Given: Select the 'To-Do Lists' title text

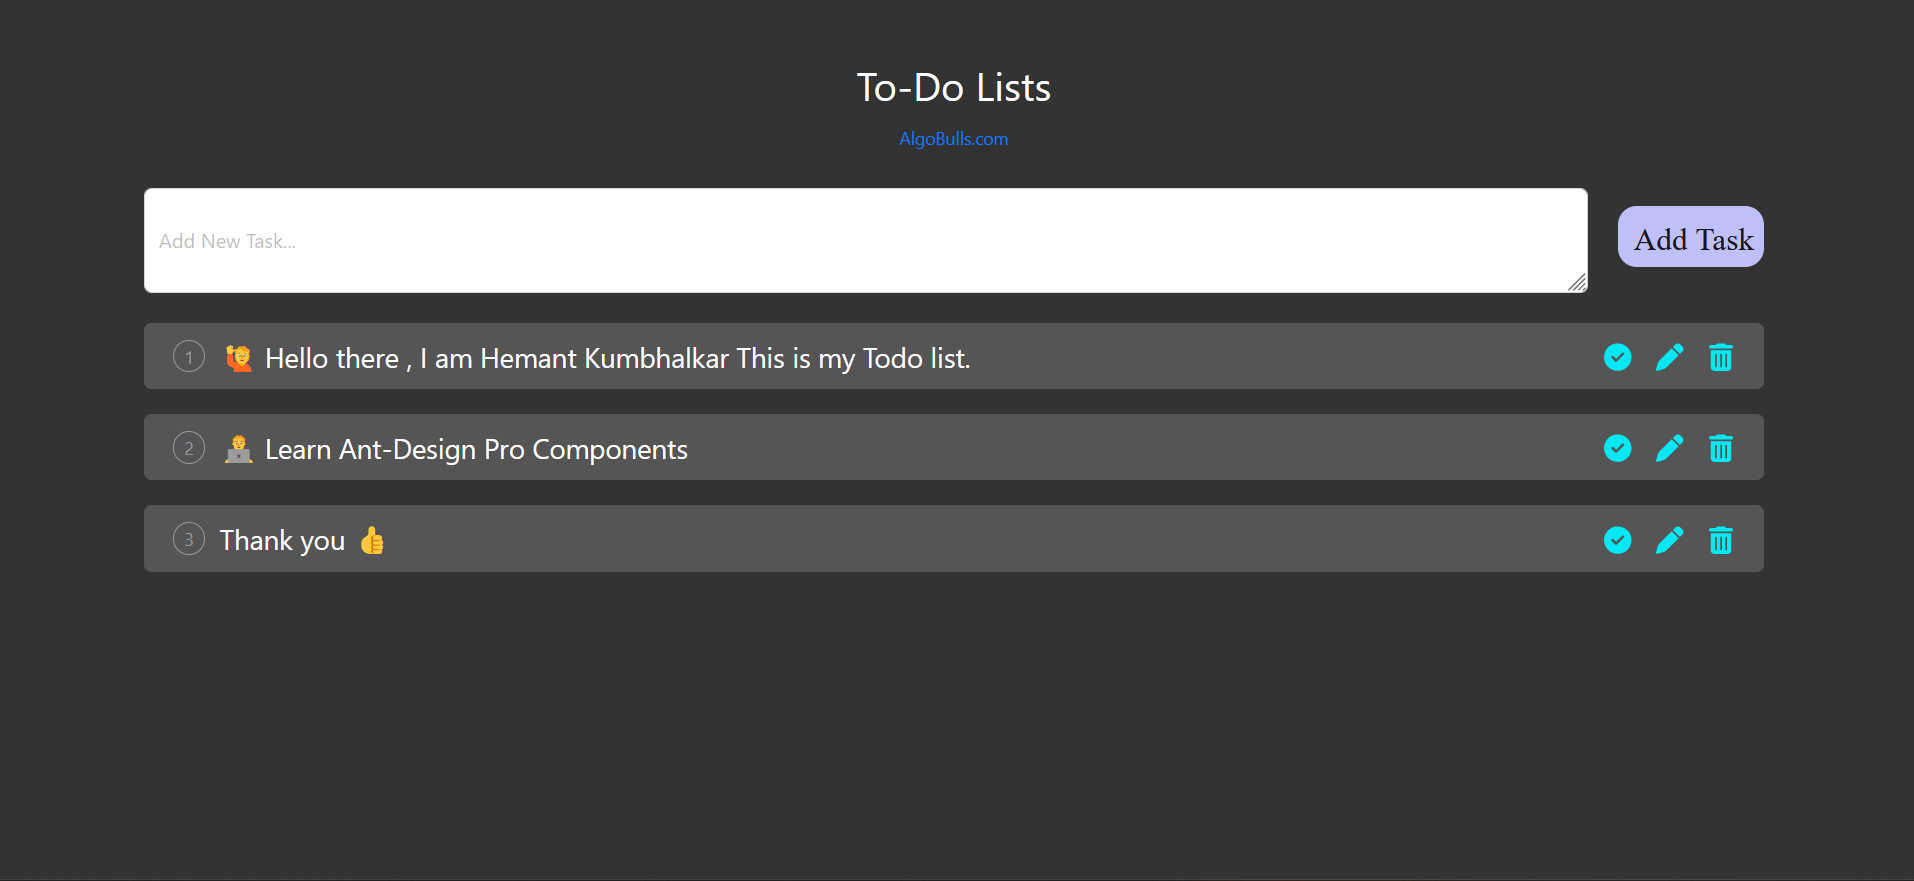Looking at the screenshot, I should [953, 87].
